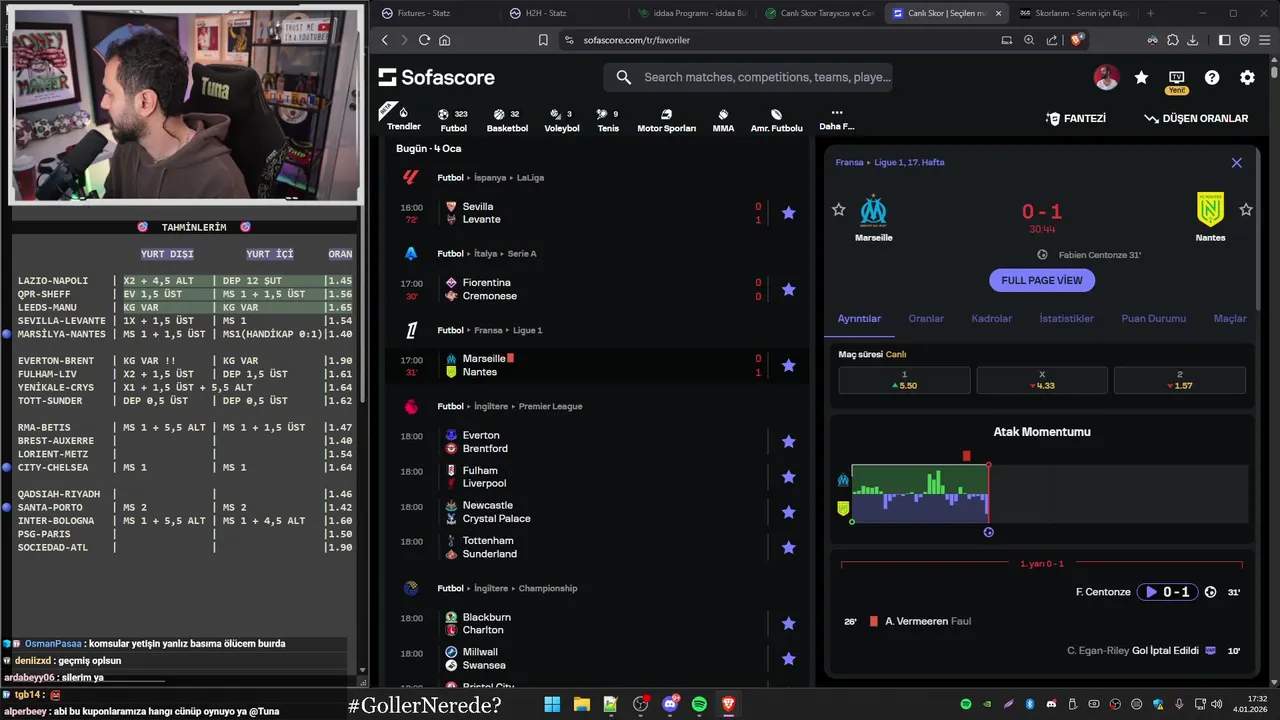Select the Voleybol sport icon
The height and width of the screenshot is (720, 1280).
click(x=561, y=120)
